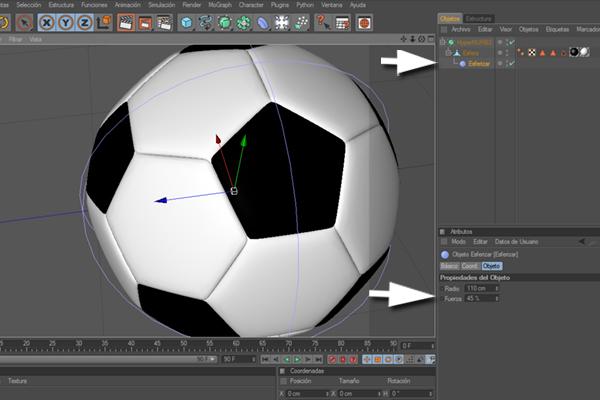This screenshot has height=400, width=600.
Task: Toggle autokeying red button
Action: click(343, 359)
